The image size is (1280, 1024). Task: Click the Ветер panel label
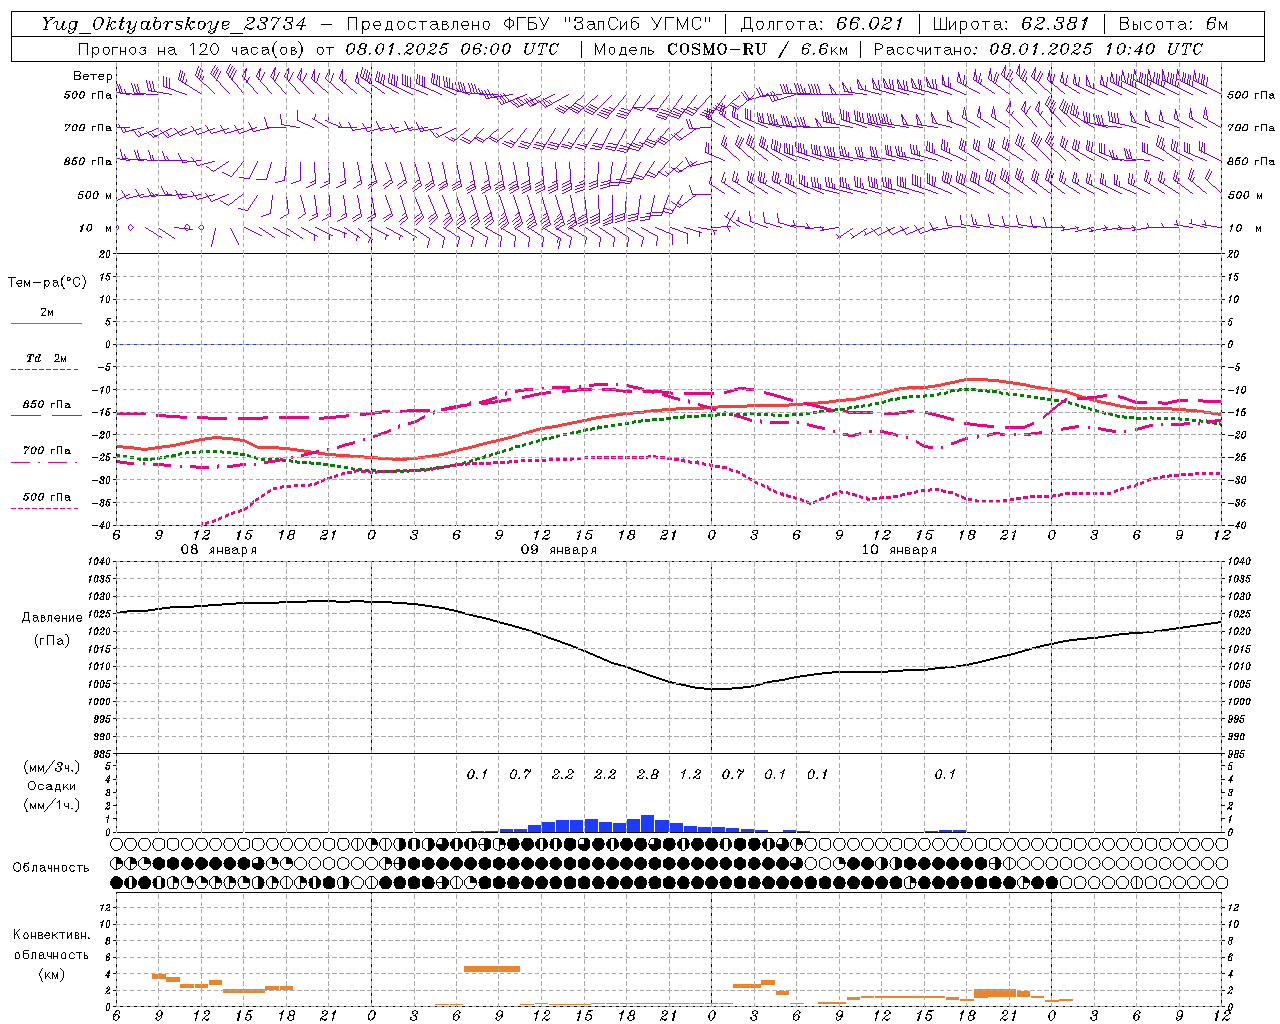[x=92, y=76]
